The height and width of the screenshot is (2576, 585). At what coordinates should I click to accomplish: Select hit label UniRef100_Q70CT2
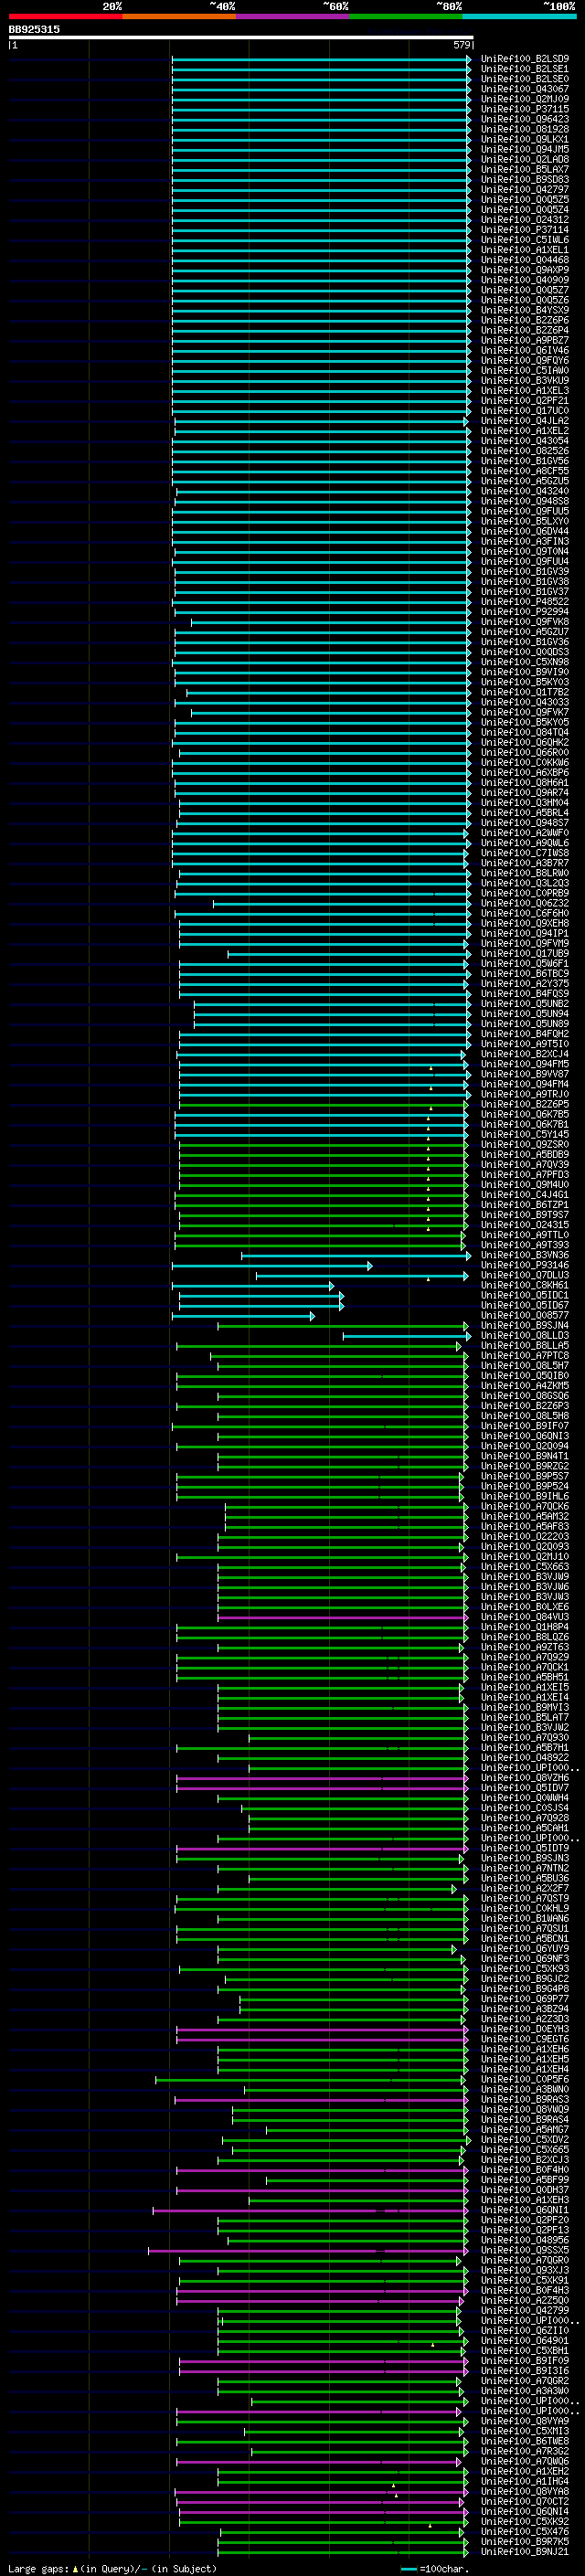point(525,2501)
